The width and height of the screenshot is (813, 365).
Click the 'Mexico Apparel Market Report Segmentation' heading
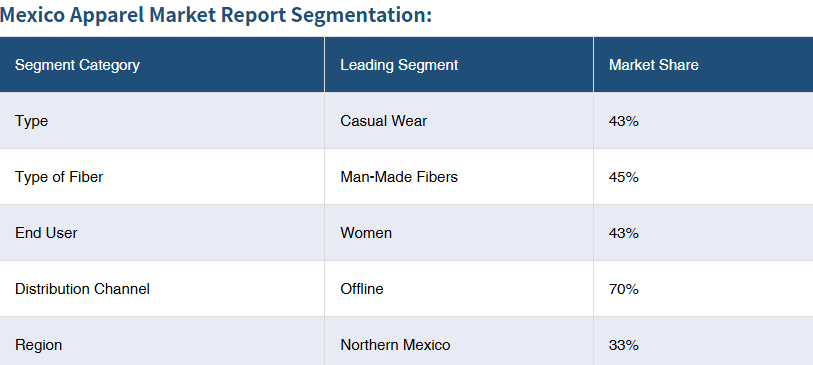click(x=216, y=16)
